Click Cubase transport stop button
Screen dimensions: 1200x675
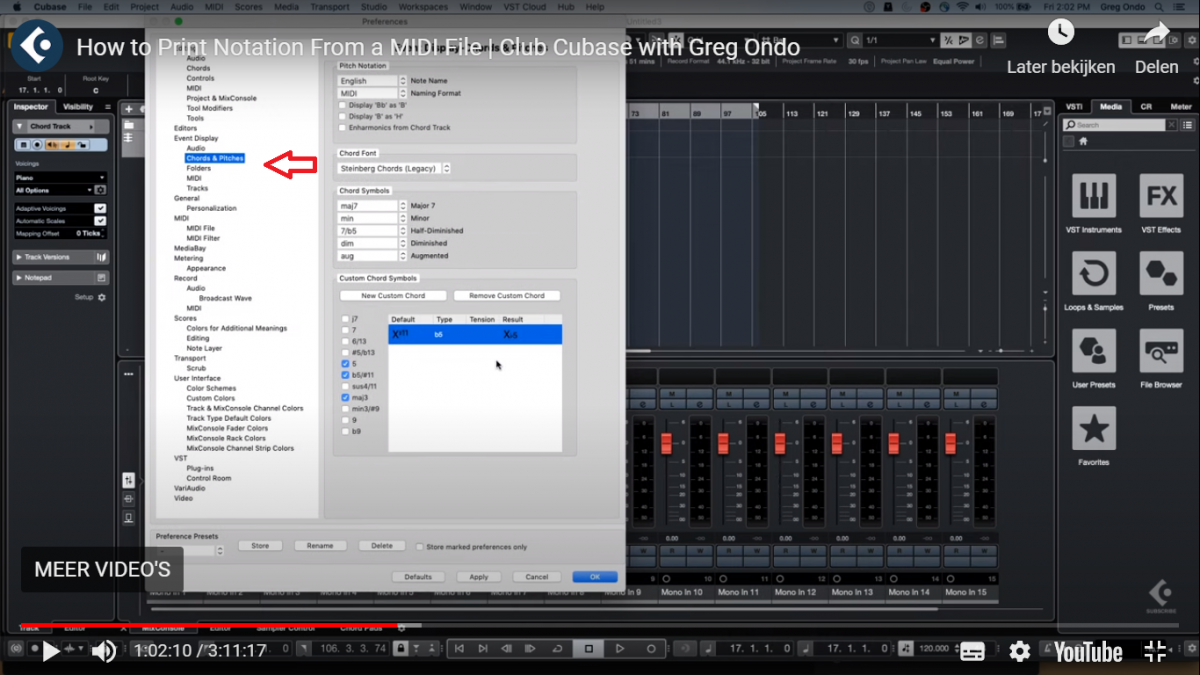pos(590,649)
